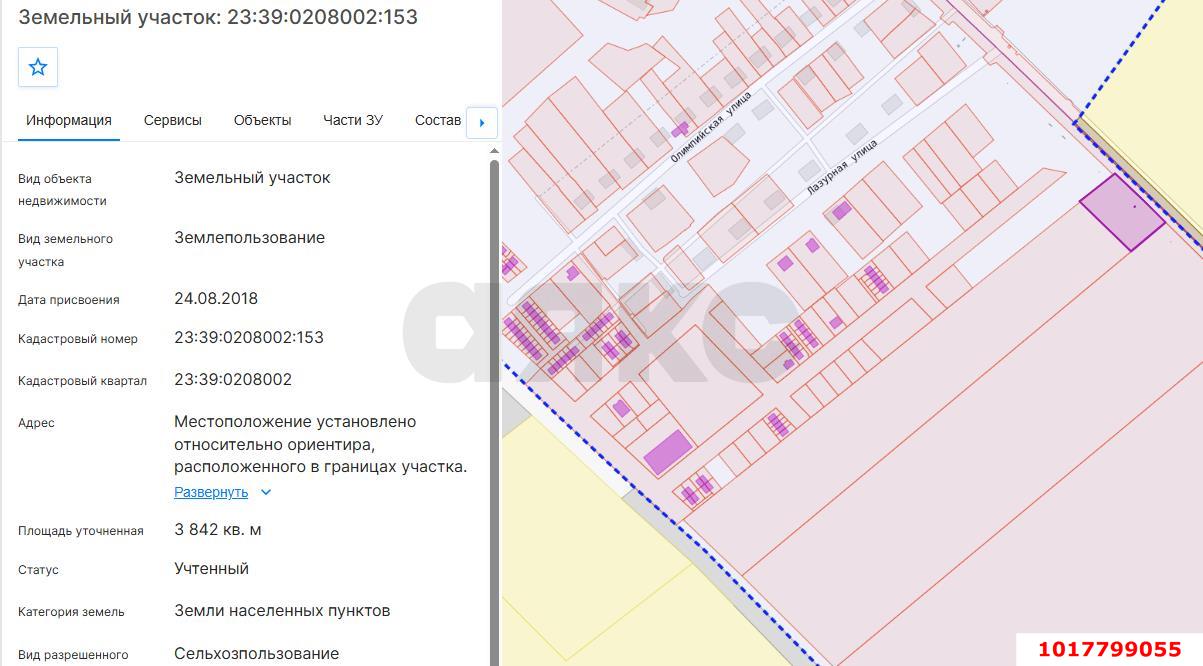Click the info panel vertical scrollbar

click(x=494, y=400)
